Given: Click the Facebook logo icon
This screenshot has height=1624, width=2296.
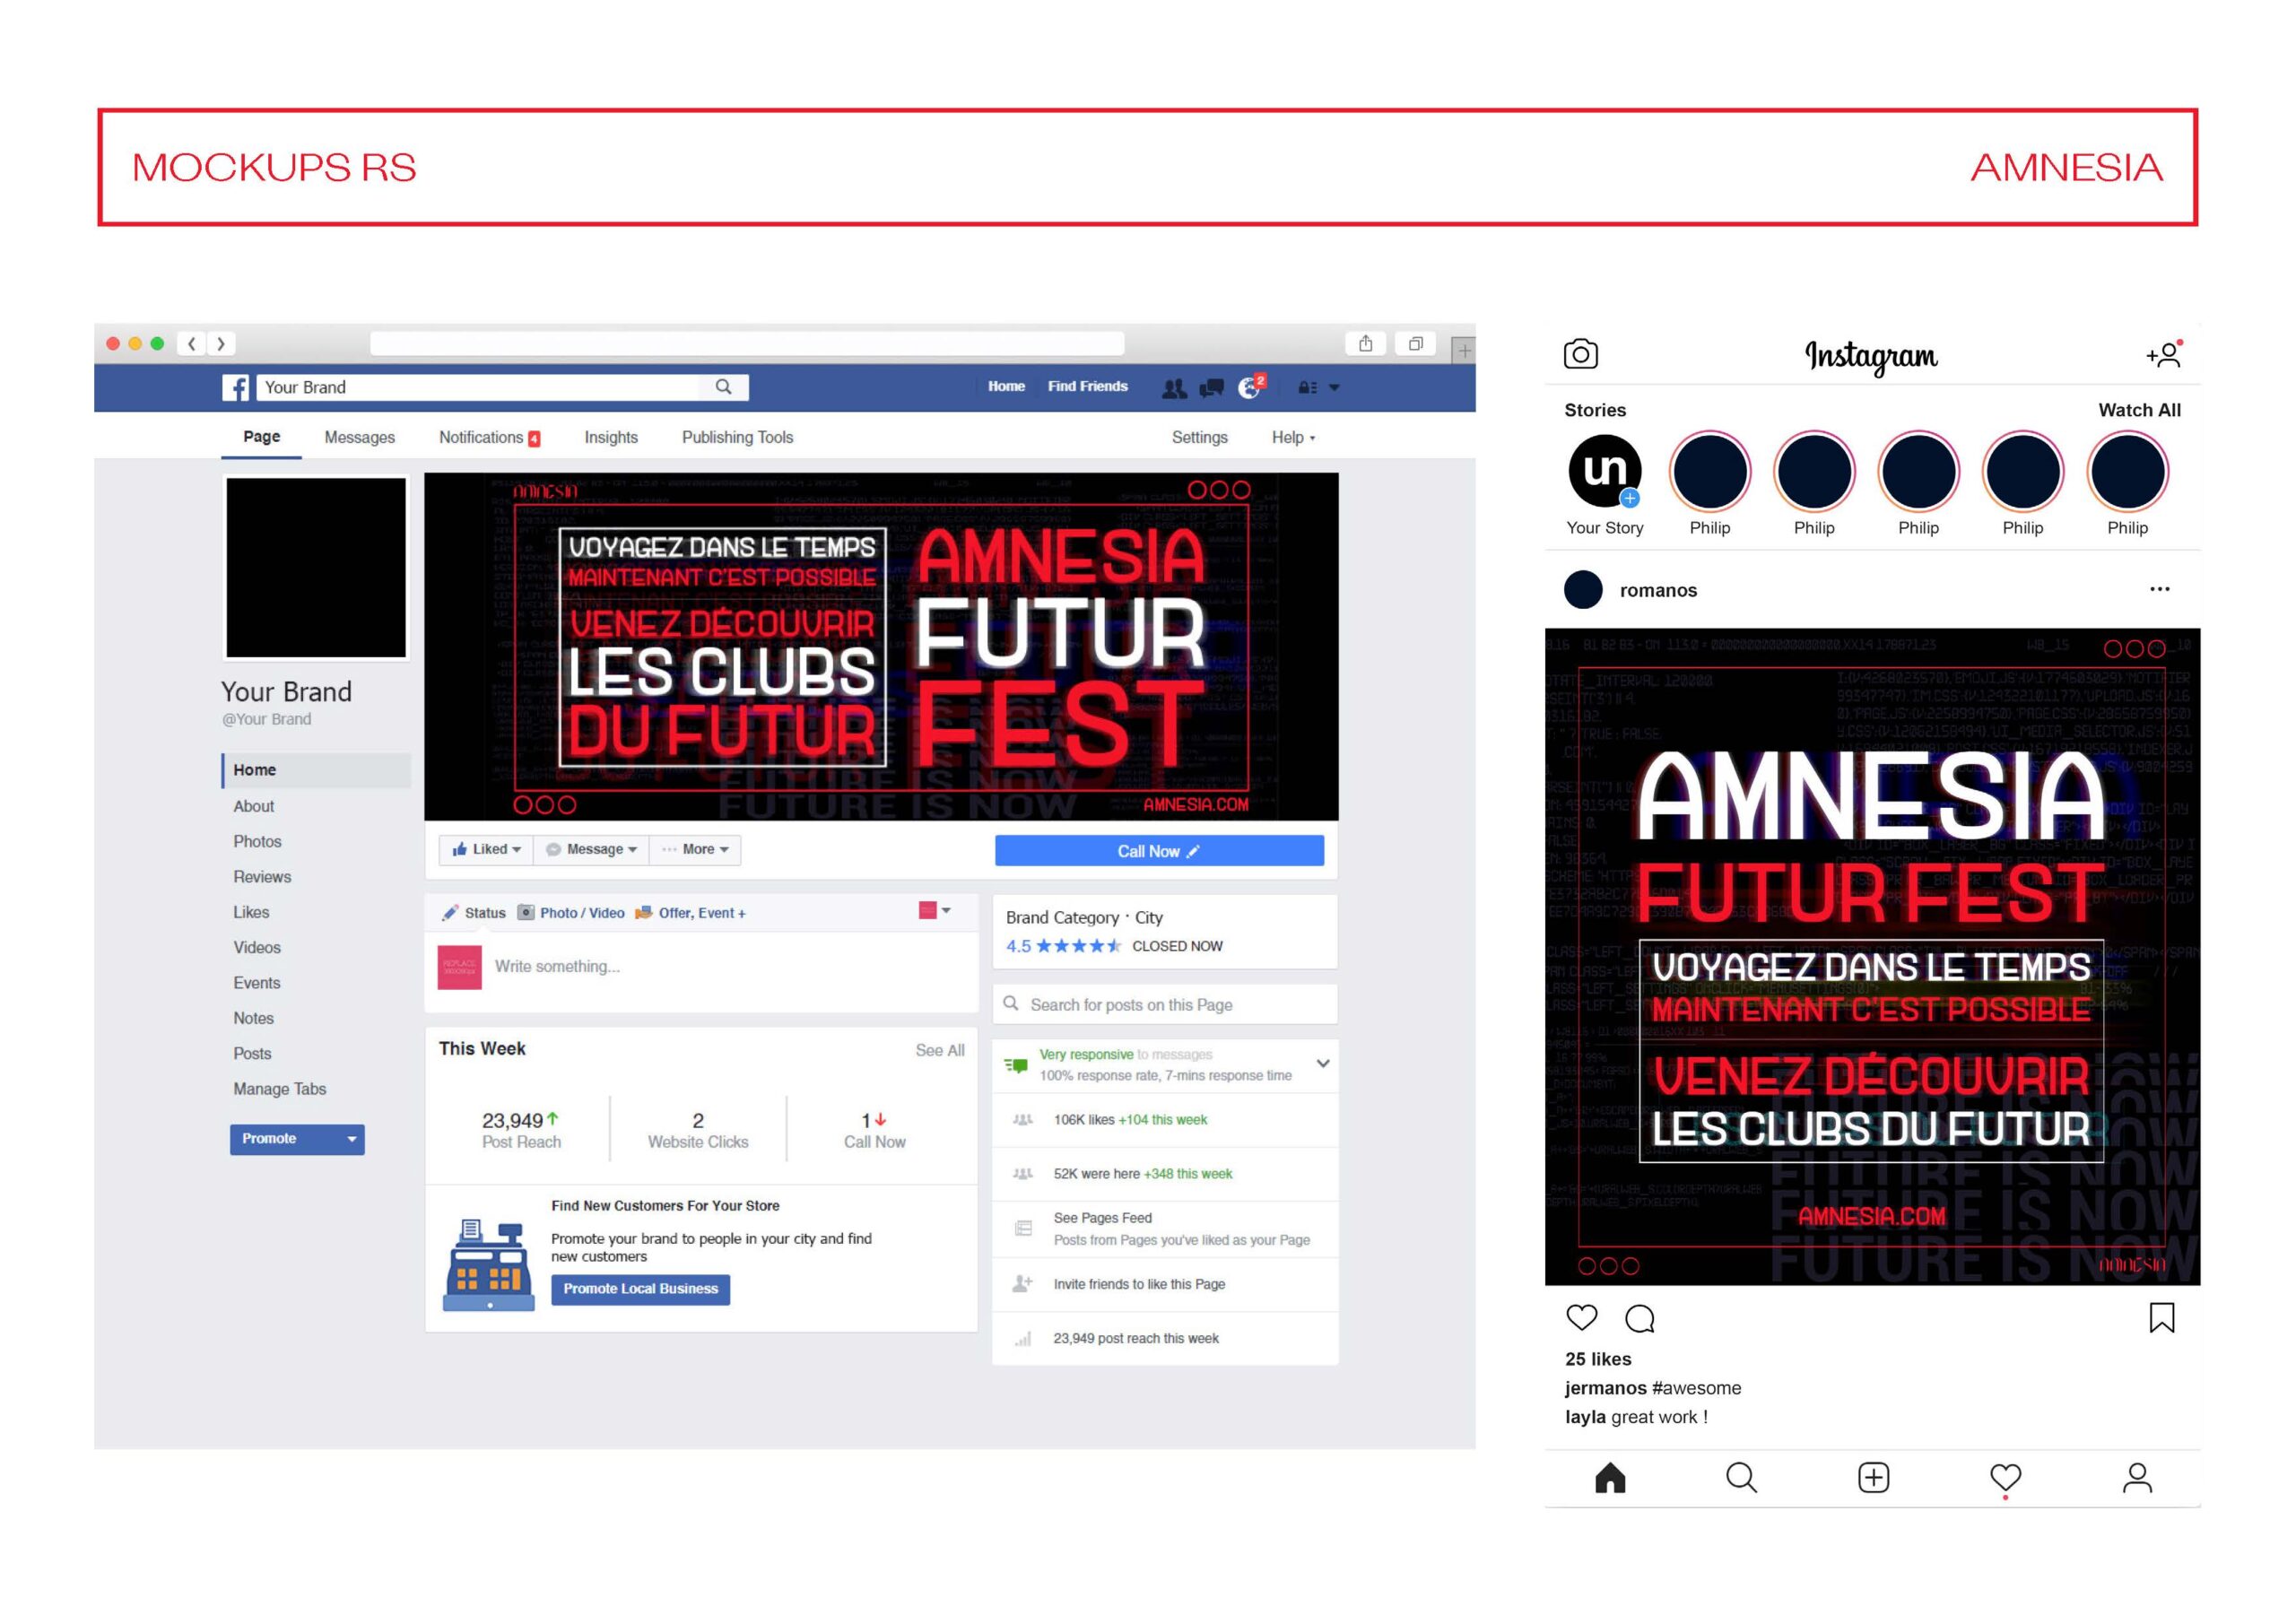Looking at the screenshot, I should (x=235, y=387).
